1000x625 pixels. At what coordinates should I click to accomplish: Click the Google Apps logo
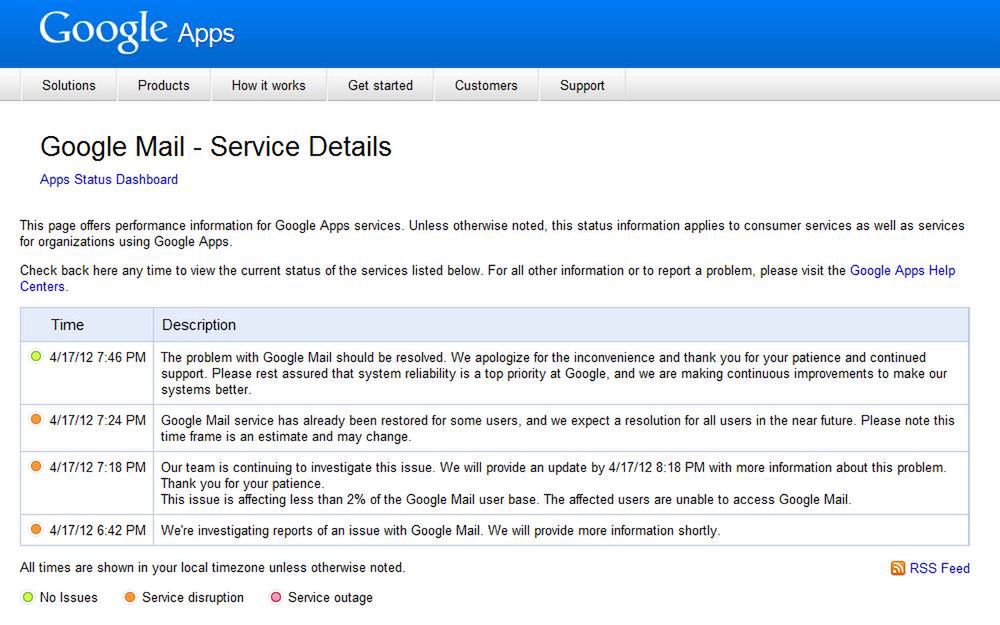[136, 31]
